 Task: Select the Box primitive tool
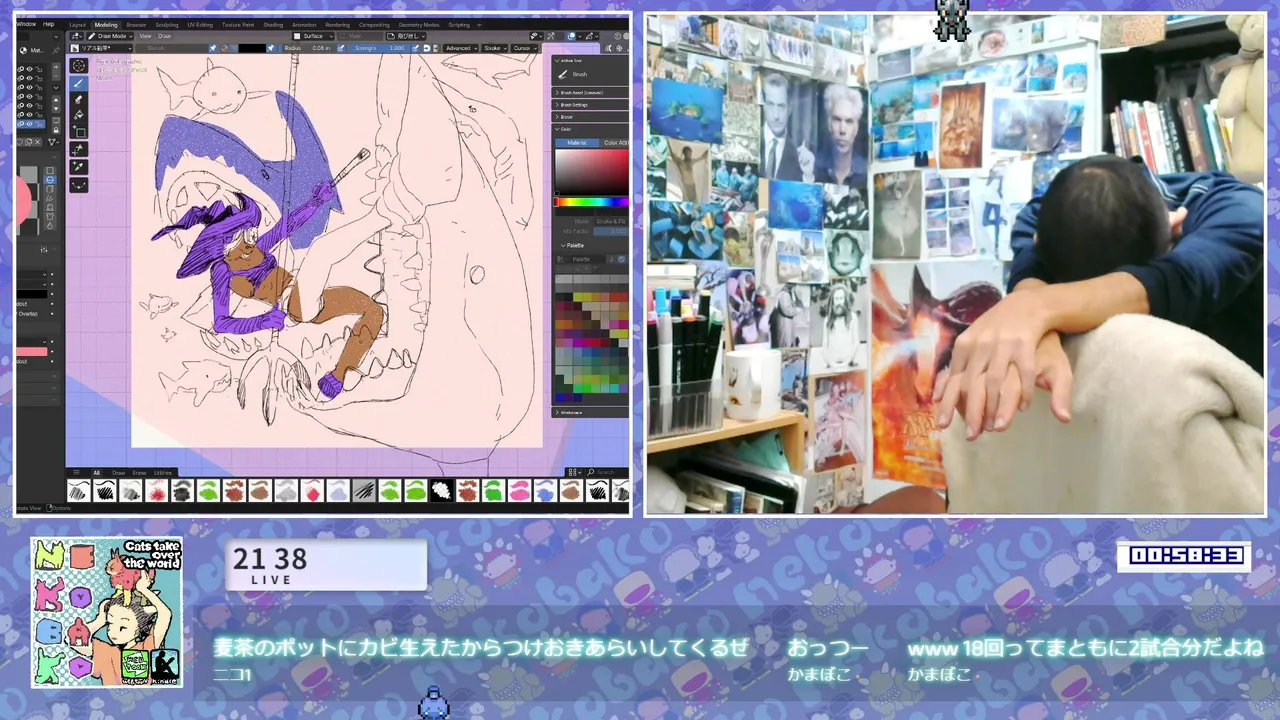click(78, 132)
